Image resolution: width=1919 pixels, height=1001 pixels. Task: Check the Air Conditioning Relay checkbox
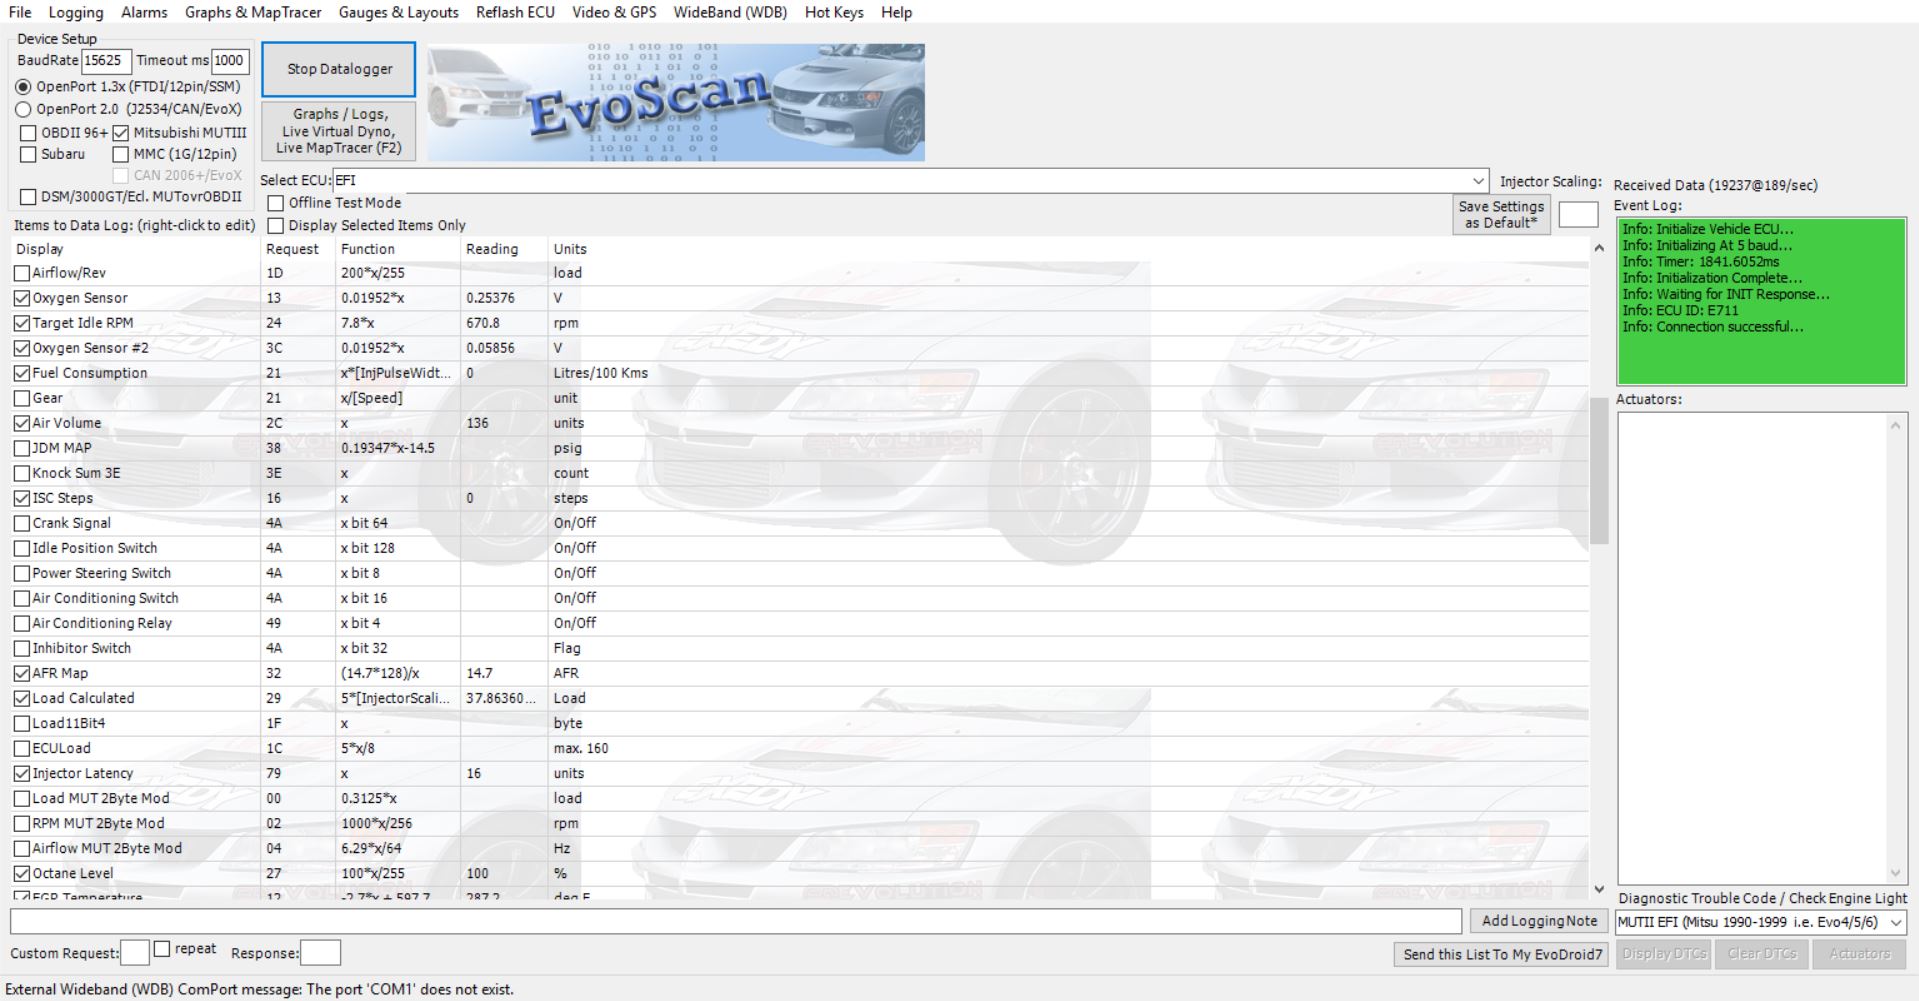click(x=22, y=623)
